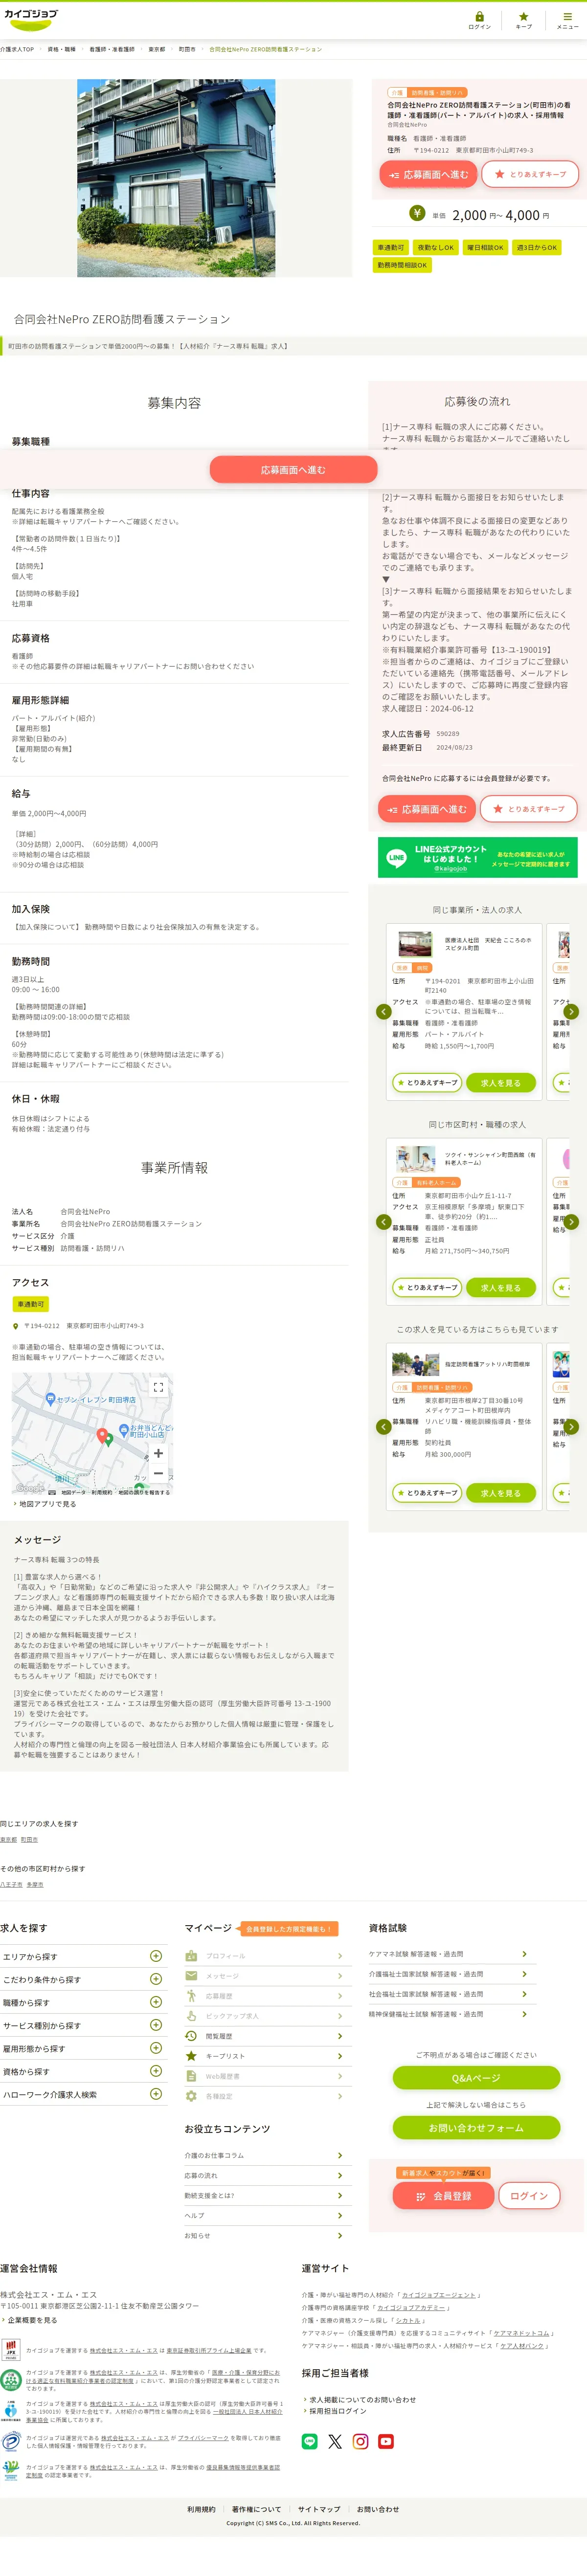
Task: Click the キープリスト star icon
Action: [x=191, y=2056]
